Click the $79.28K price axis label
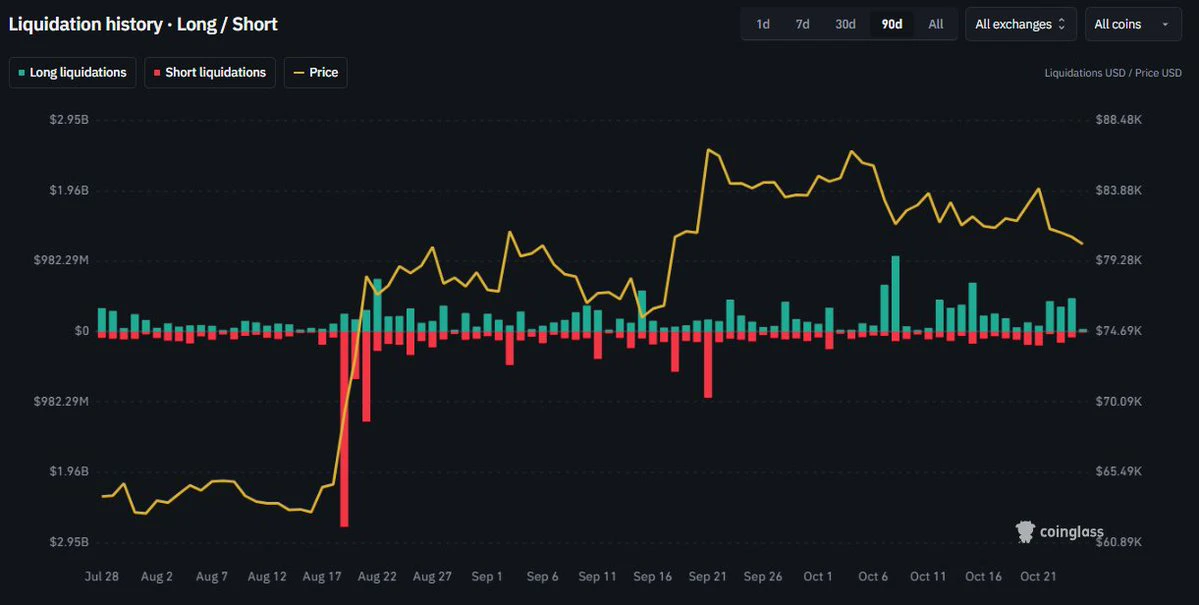The width and height of the screenshot is (1199, 605). [x=1119, y=261]
